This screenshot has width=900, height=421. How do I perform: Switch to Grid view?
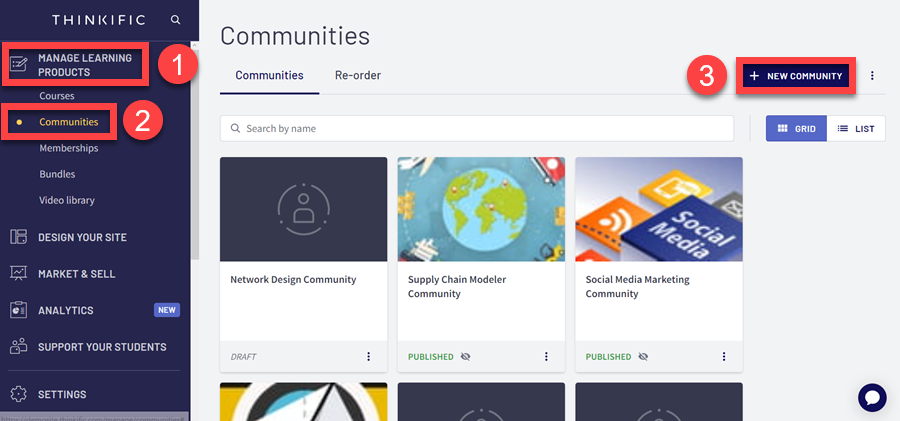pos(796,129)
